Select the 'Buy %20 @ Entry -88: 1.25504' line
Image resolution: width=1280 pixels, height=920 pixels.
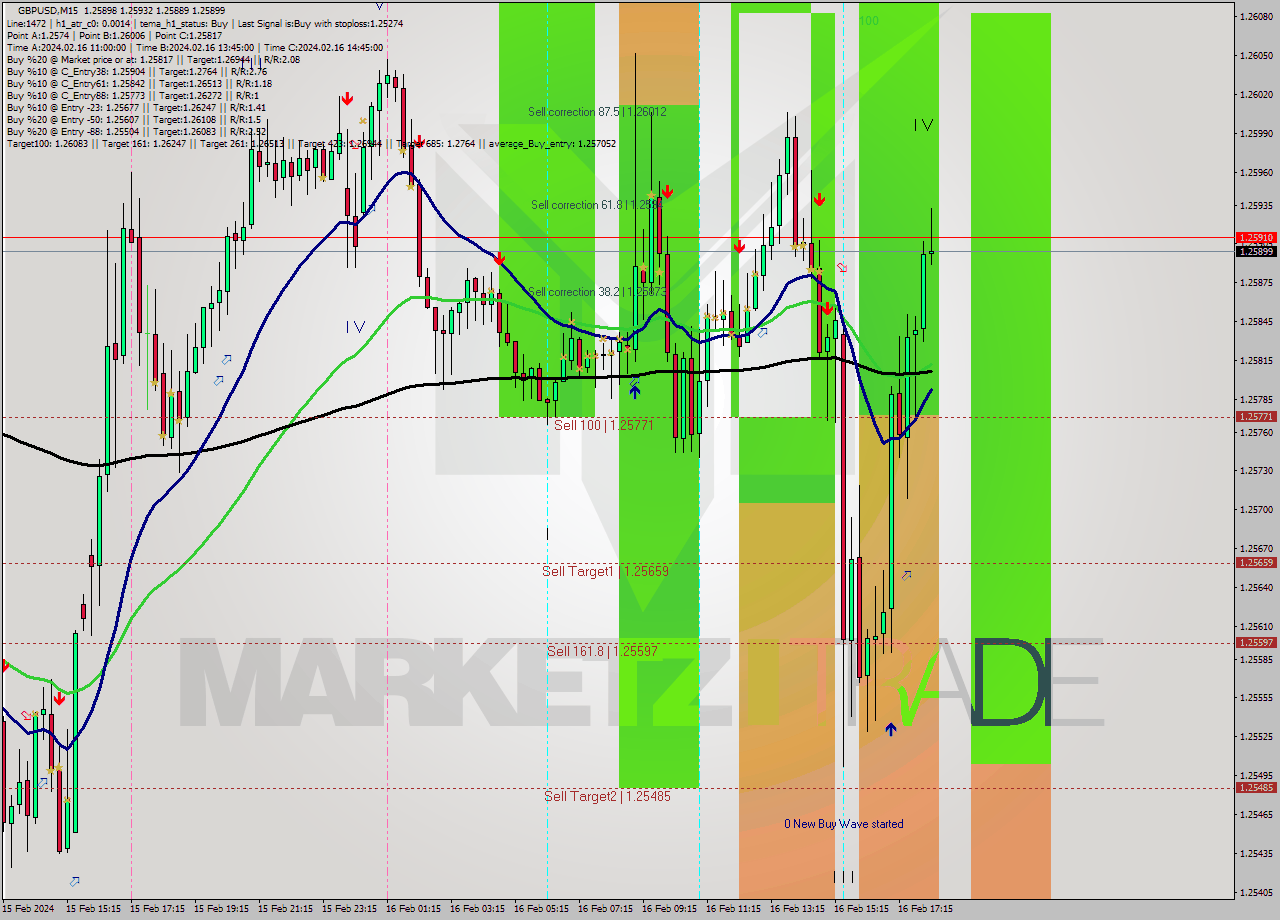point(136,131)
